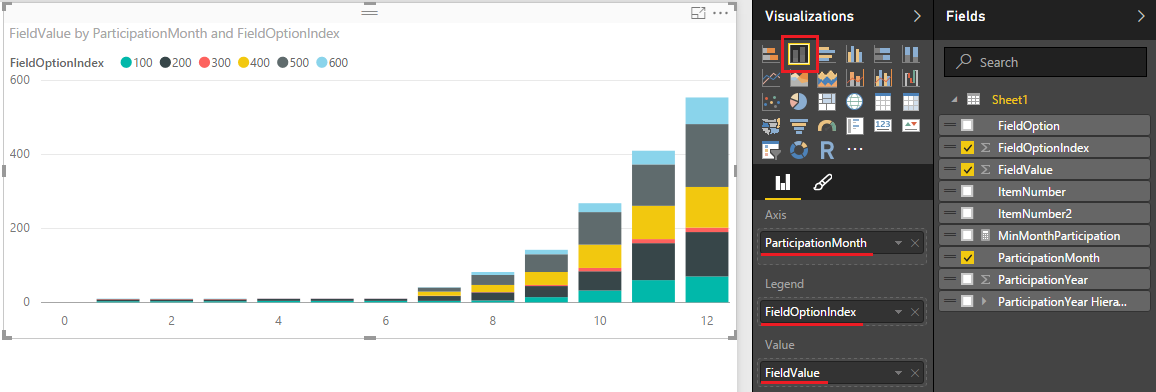The width and height of the screenshot is (1156, 392).
Task: Open the FieldOptionIndex legend dropdown arrow
Action: 898,312
